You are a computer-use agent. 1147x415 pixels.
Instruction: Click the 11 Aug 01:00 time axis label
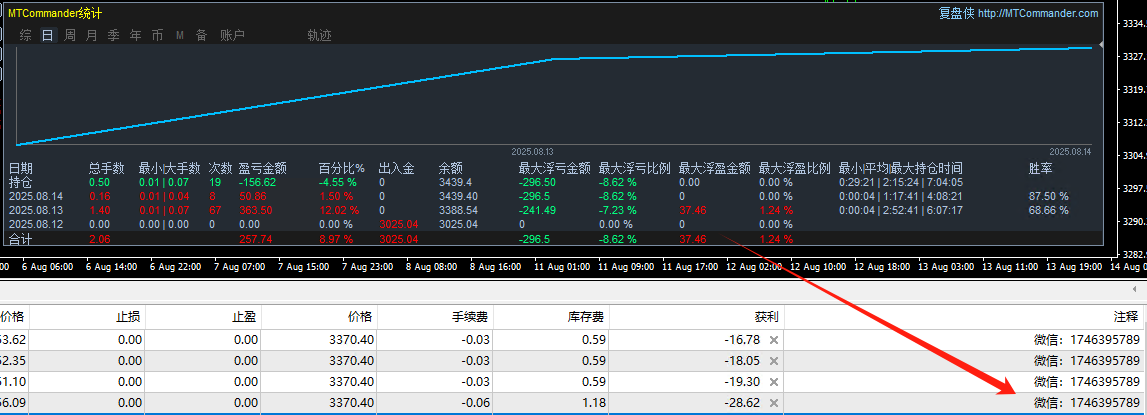[x=562, y=267]
